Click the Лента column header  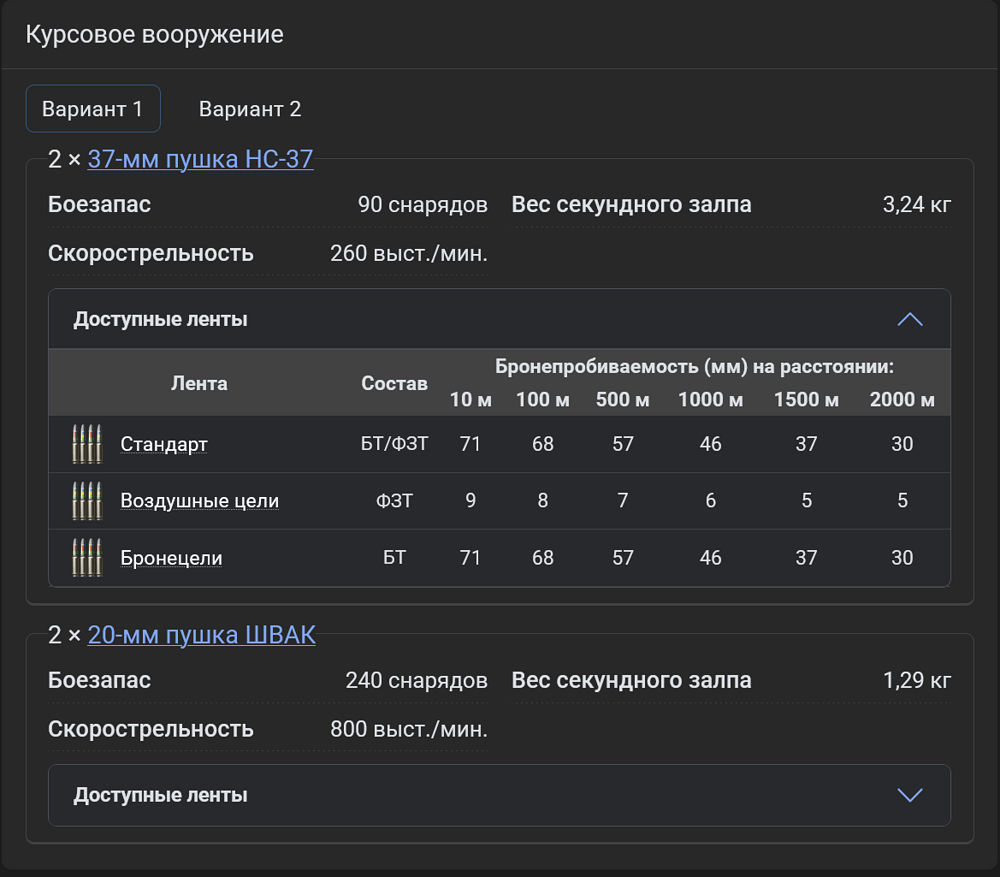point(199,383)
